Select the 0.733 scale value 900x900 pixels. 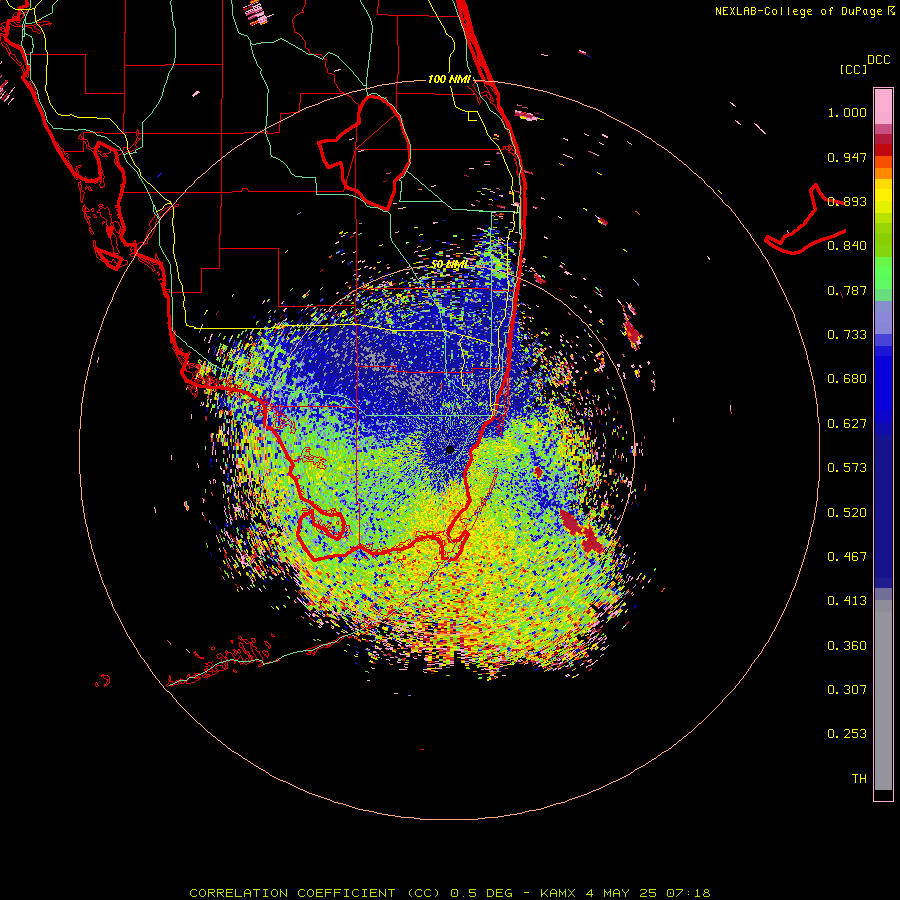click(x=847, y=335)
